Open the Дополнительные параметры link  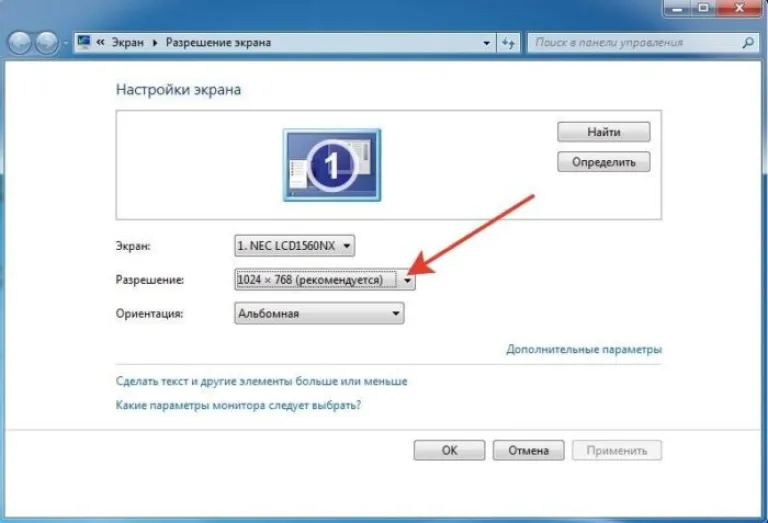(584, 350)
